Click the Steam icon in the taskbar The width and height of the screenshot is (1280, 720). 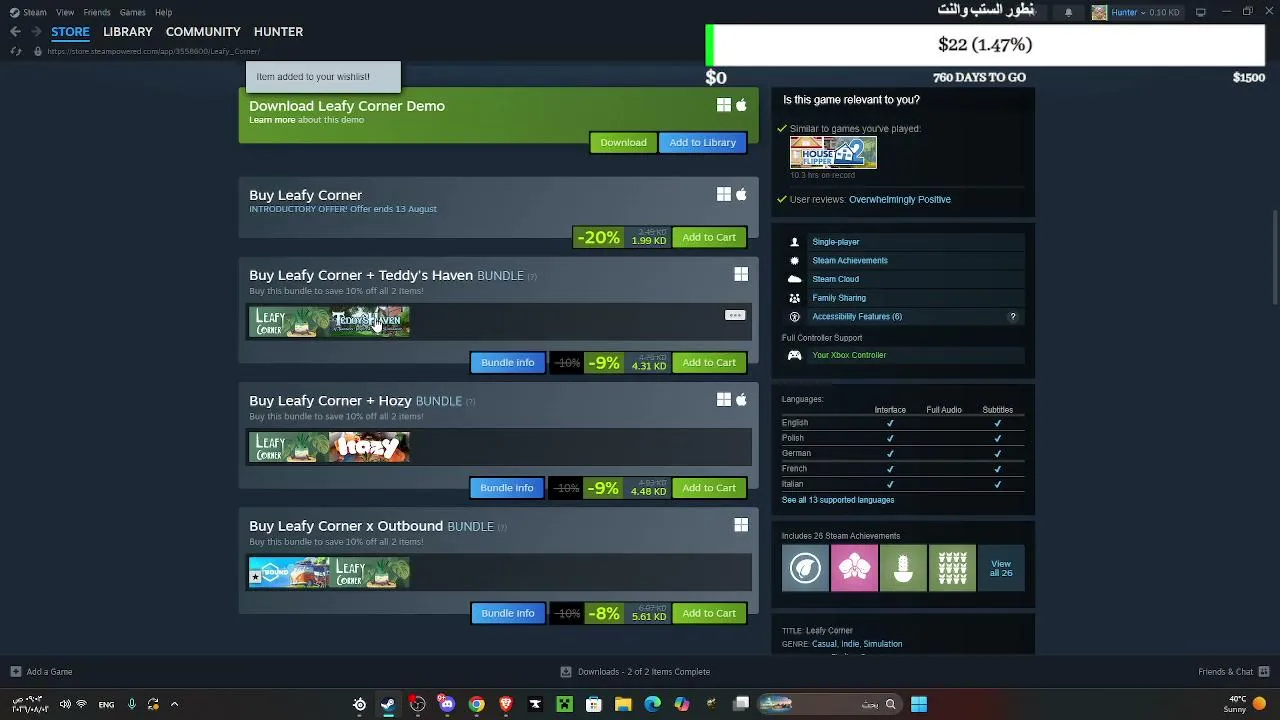click(388, 704)
